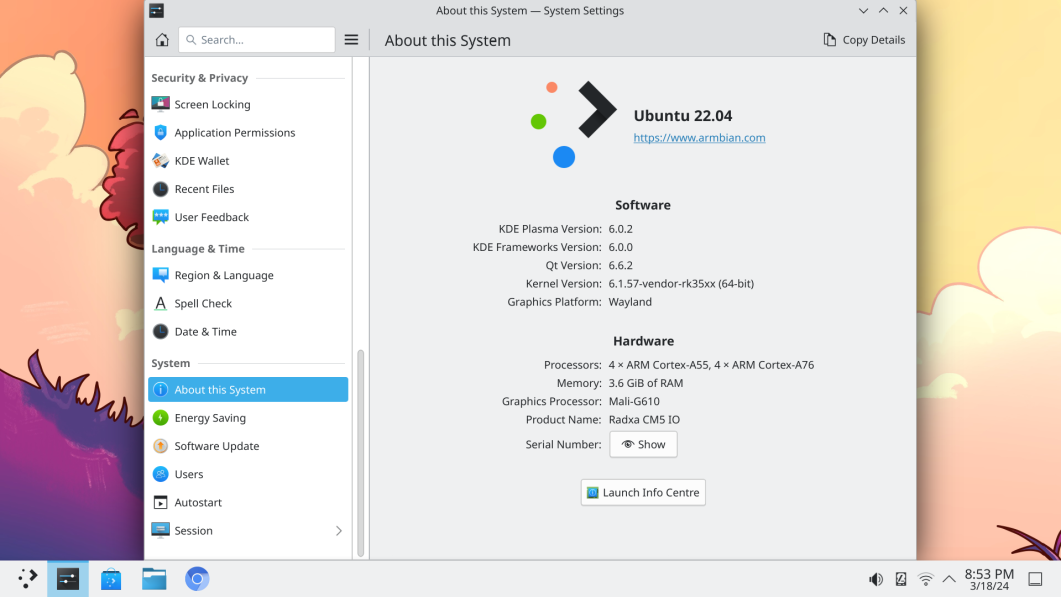Viewport: 1061px width, 597px height.
Task: Select About this System in sidebar
Action: click(248, 390)
